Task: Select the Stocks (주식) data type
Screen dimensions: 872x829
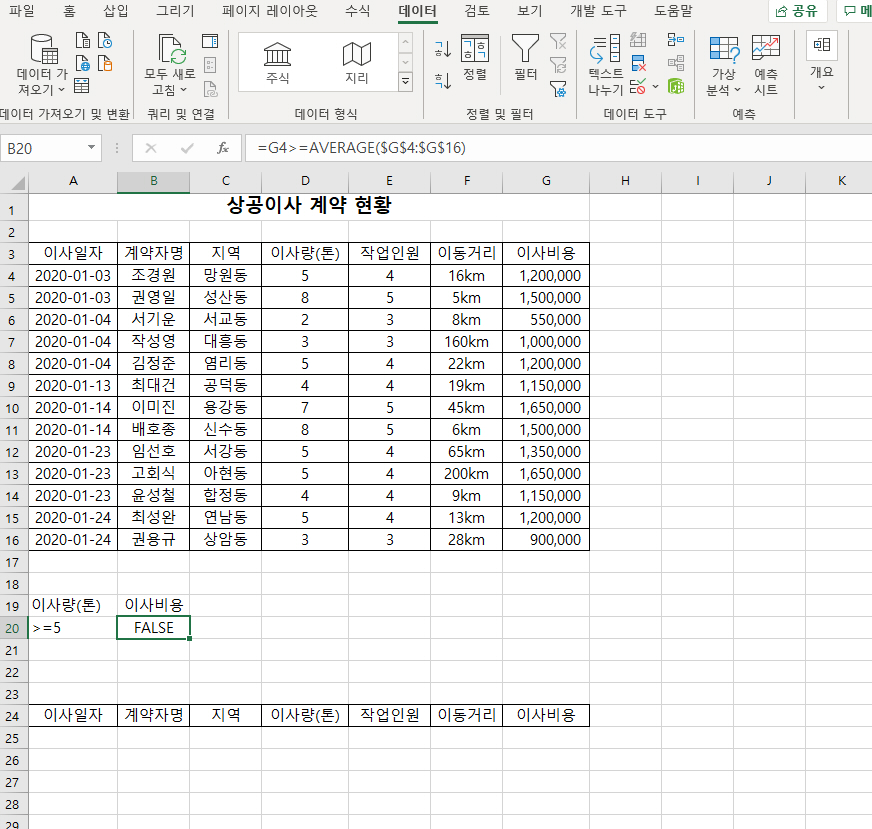Action: tap(278, 62)
